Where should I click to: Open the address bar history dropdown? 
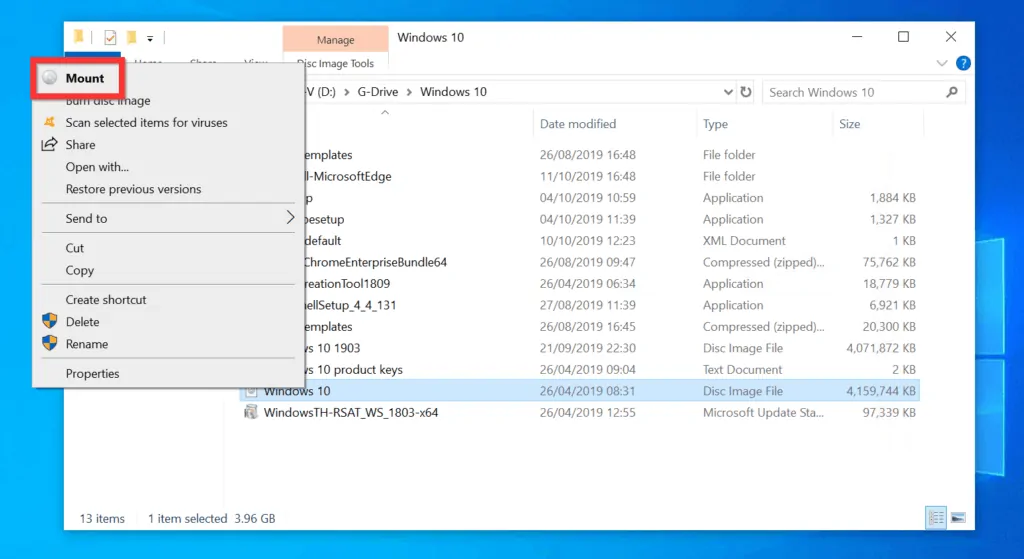(728, 92)
